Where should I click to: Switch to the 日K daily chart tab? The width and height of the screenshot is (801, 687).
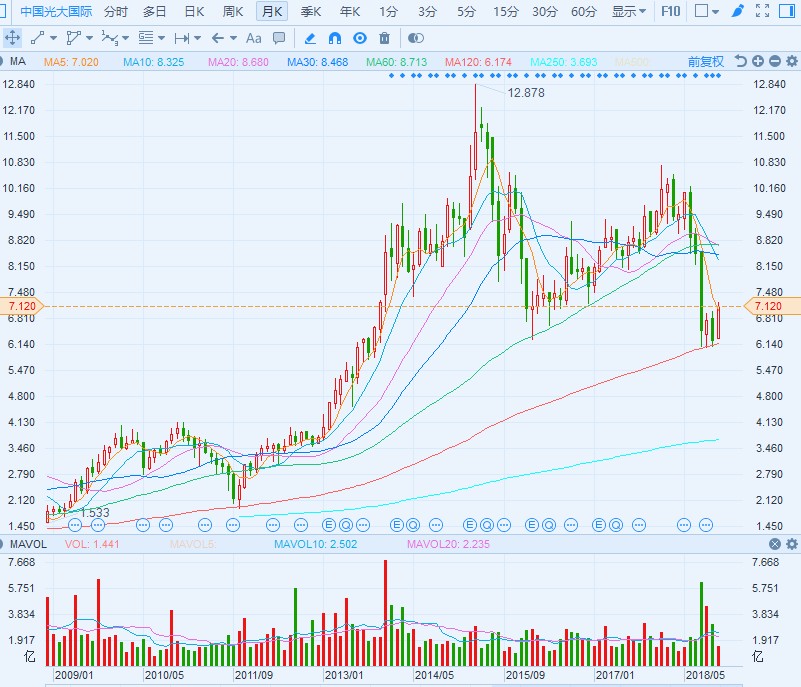tap(194, 12)
